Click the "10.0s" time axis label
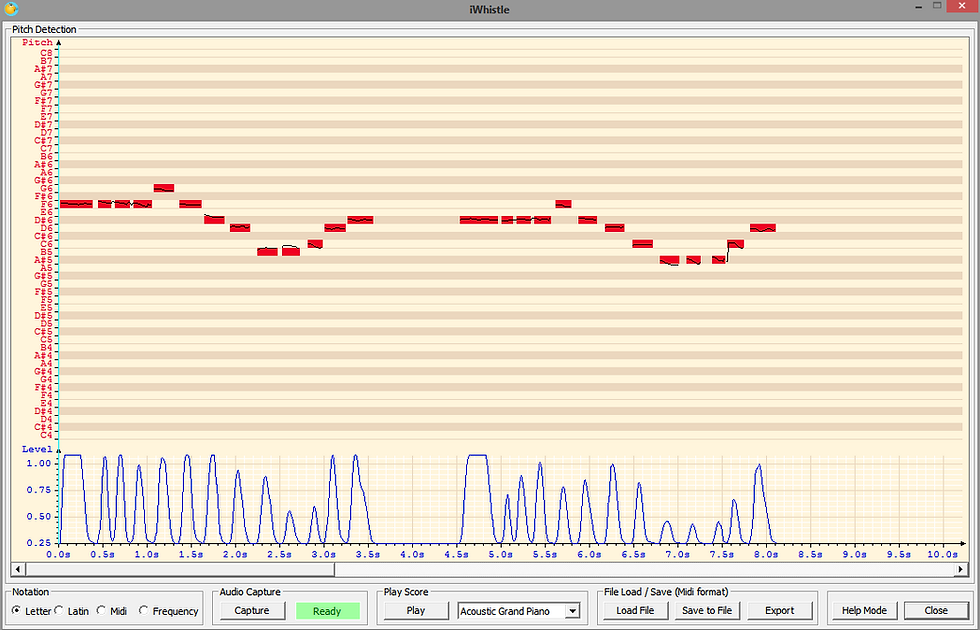Image resolution: width=980 pixels, height=630 pixels. pos(942,554)
